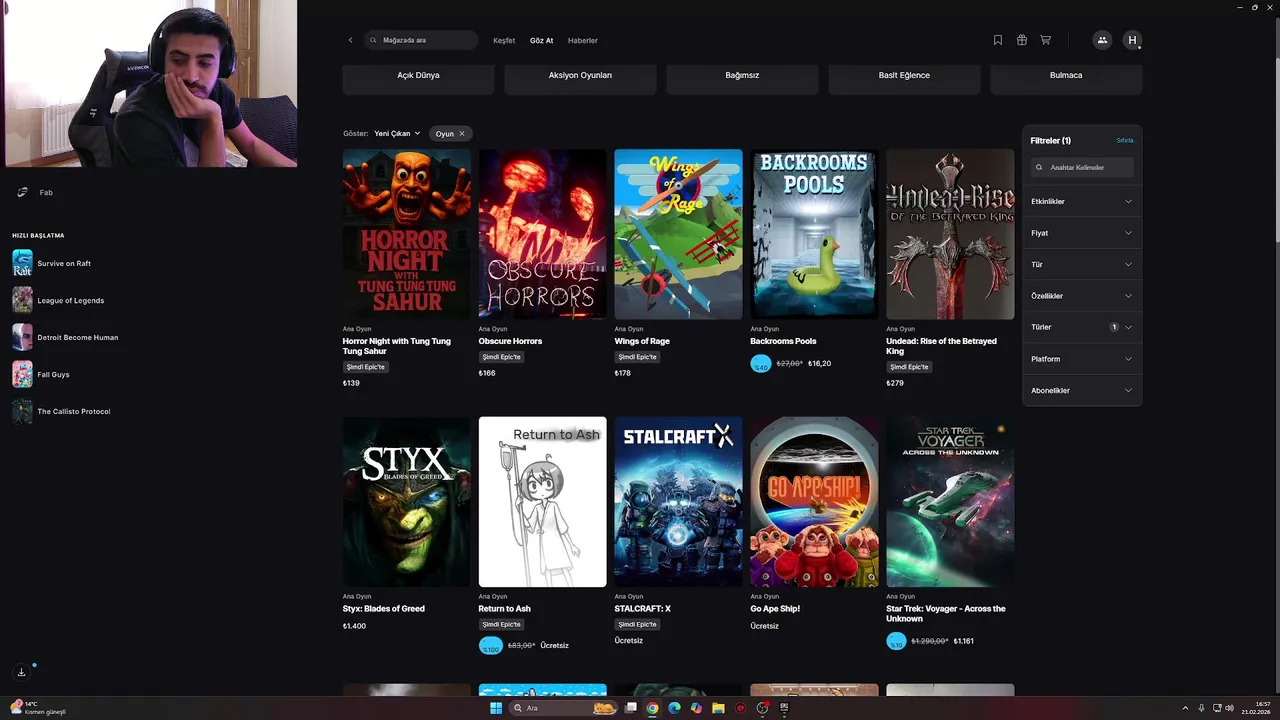Open the Go Ape Ship cover
1280x720 pixels.
pos(814,502)
